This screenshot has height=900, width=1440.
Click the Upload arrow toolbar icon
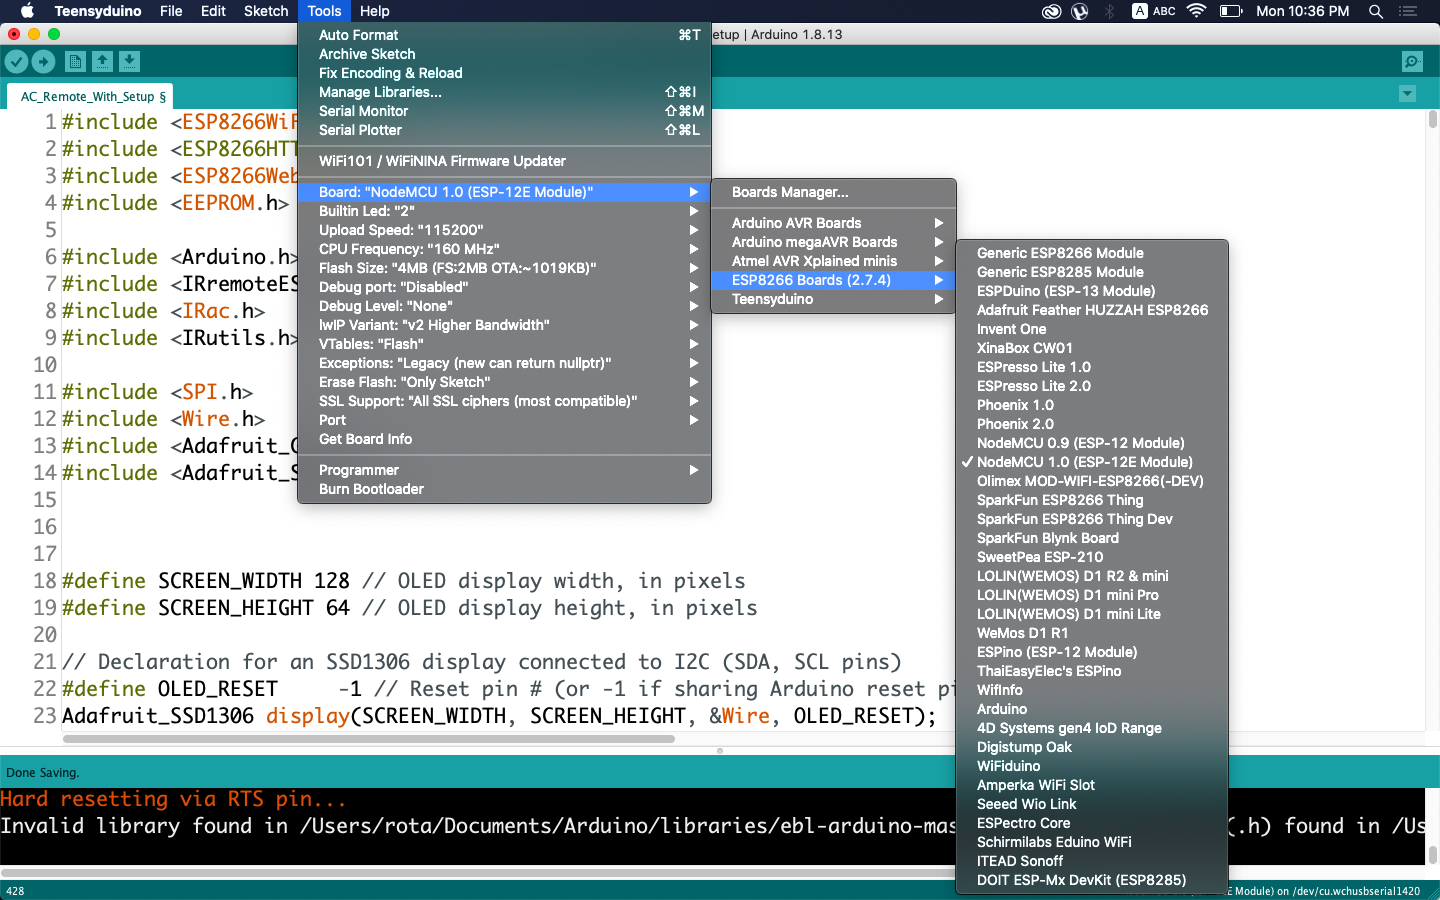pyautogui.click(x=44, y=62)
